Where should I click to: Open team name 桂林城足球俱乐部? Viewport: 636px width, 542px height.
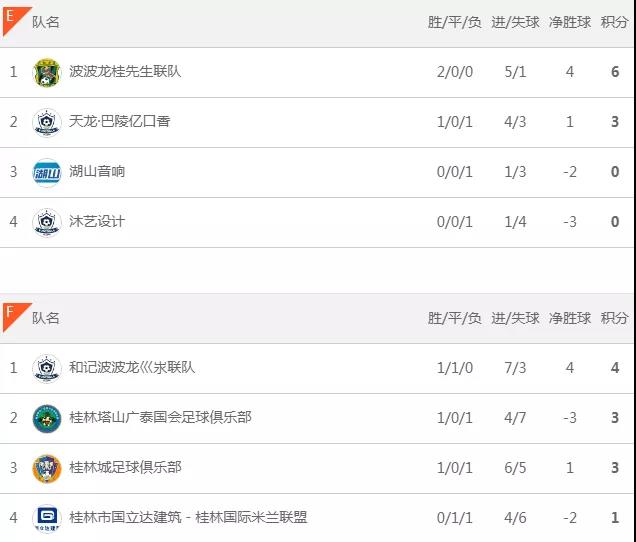coord(125,468)
